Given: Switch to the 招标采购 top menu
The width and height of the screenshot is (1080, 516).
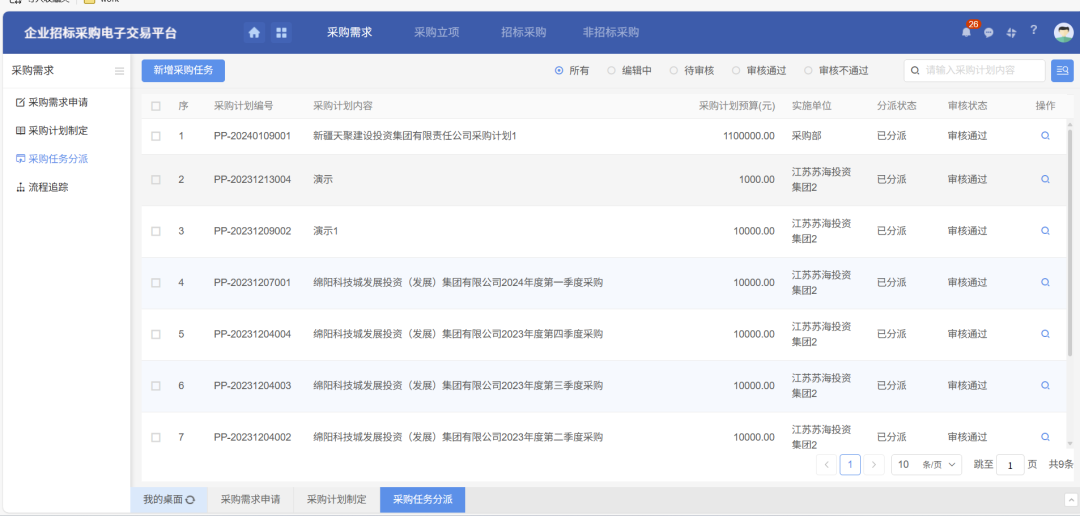Looking at the screenshot, I should [x=523, y=32].
